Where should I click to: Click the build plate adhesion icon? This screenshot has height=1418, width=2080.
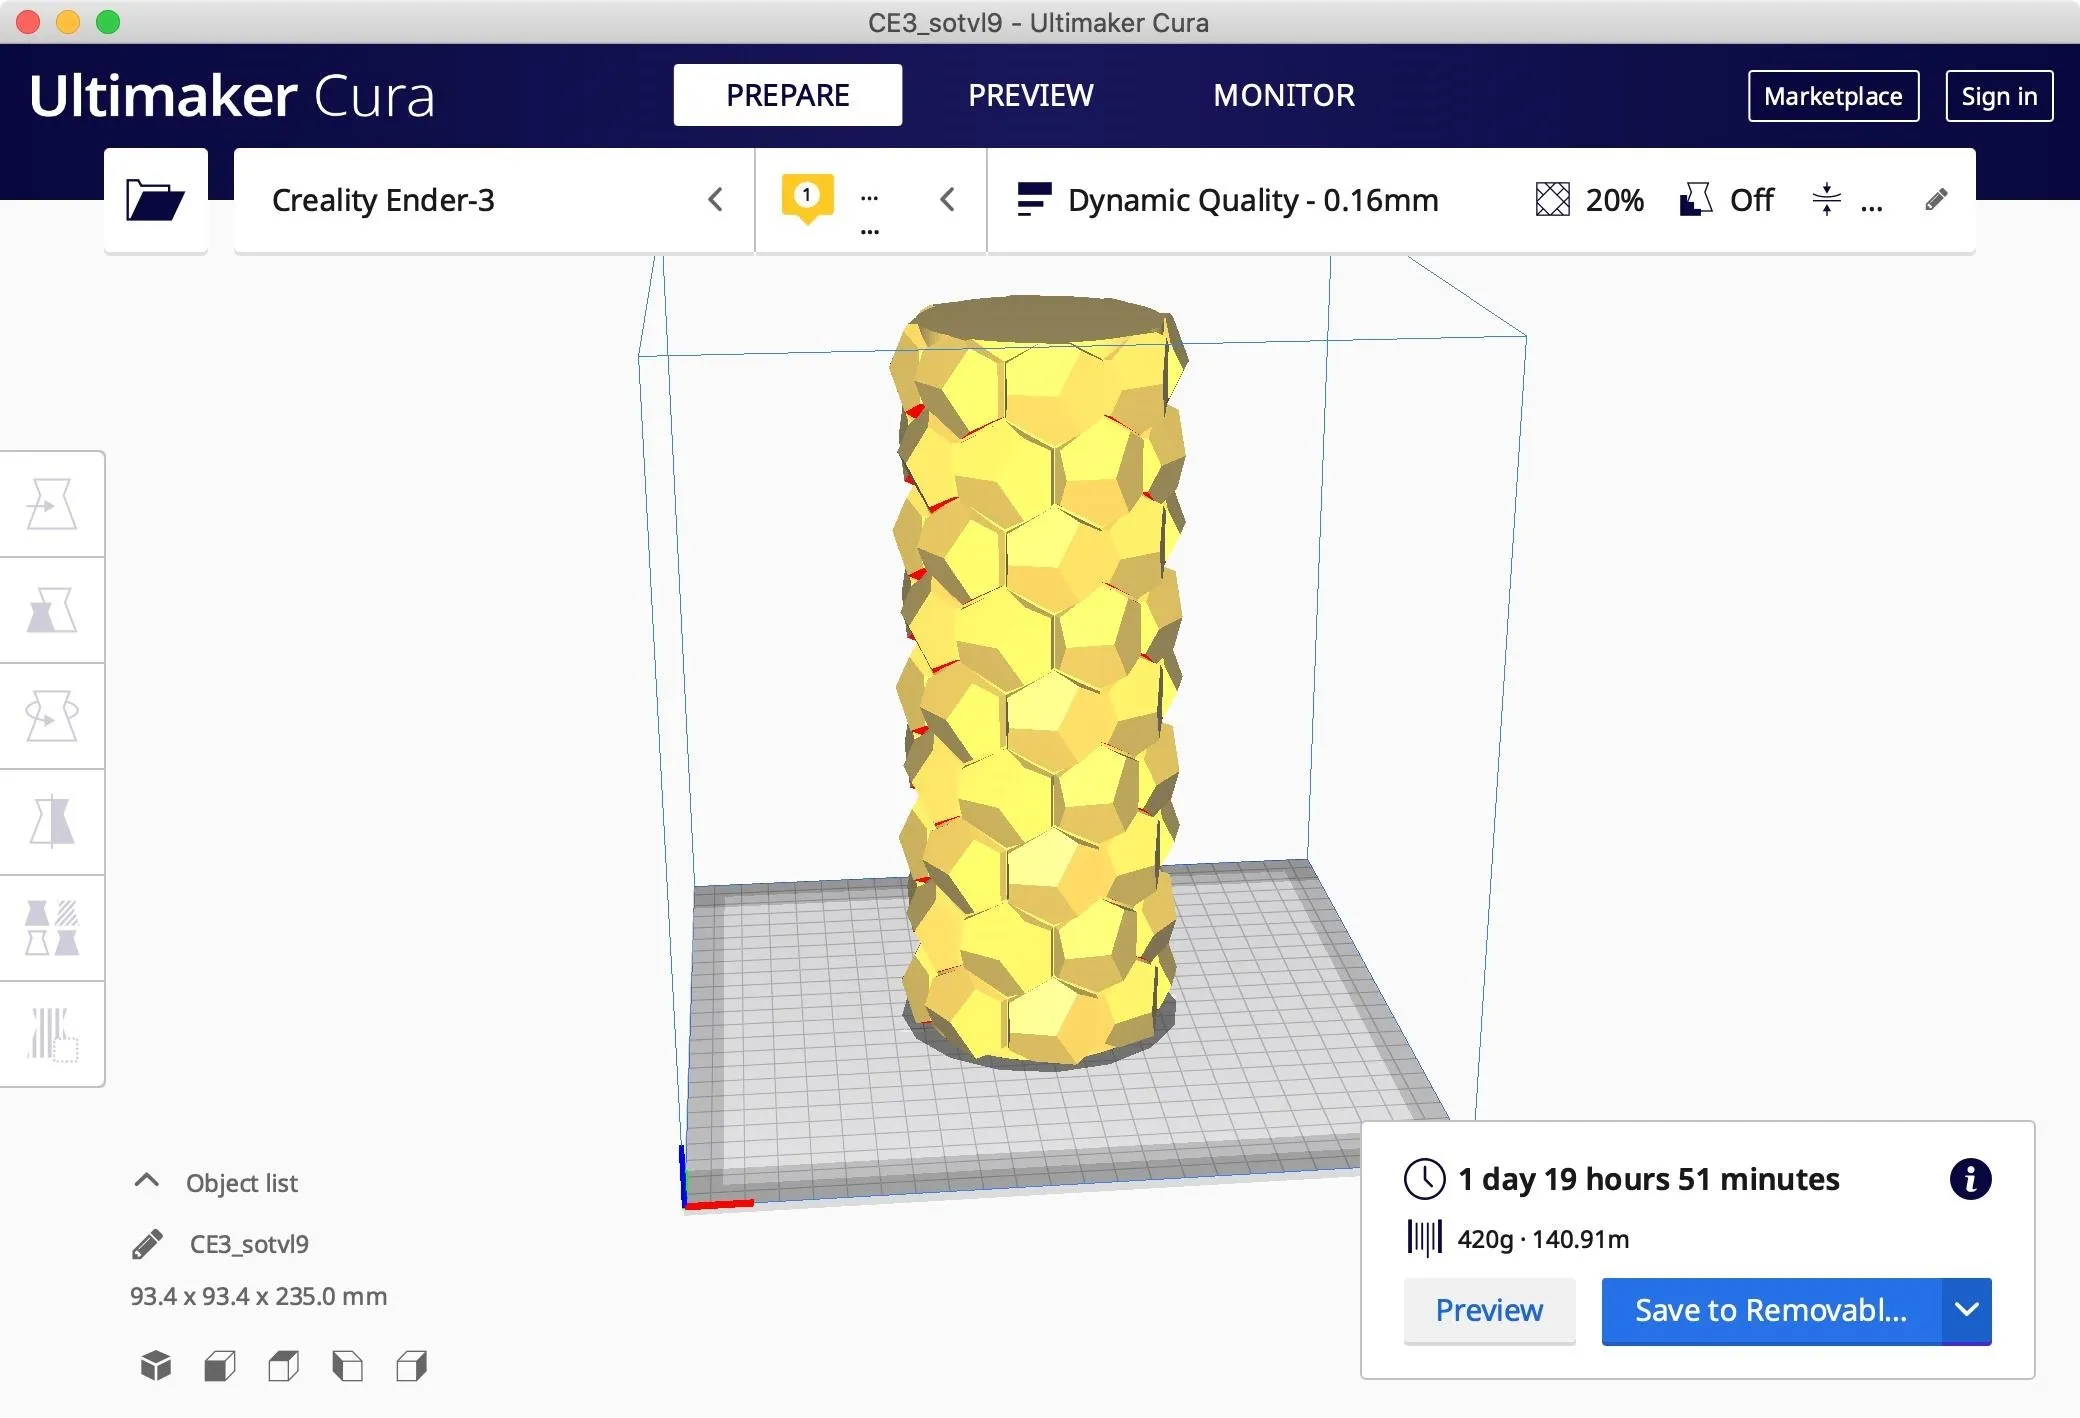tap(1826, 200)
